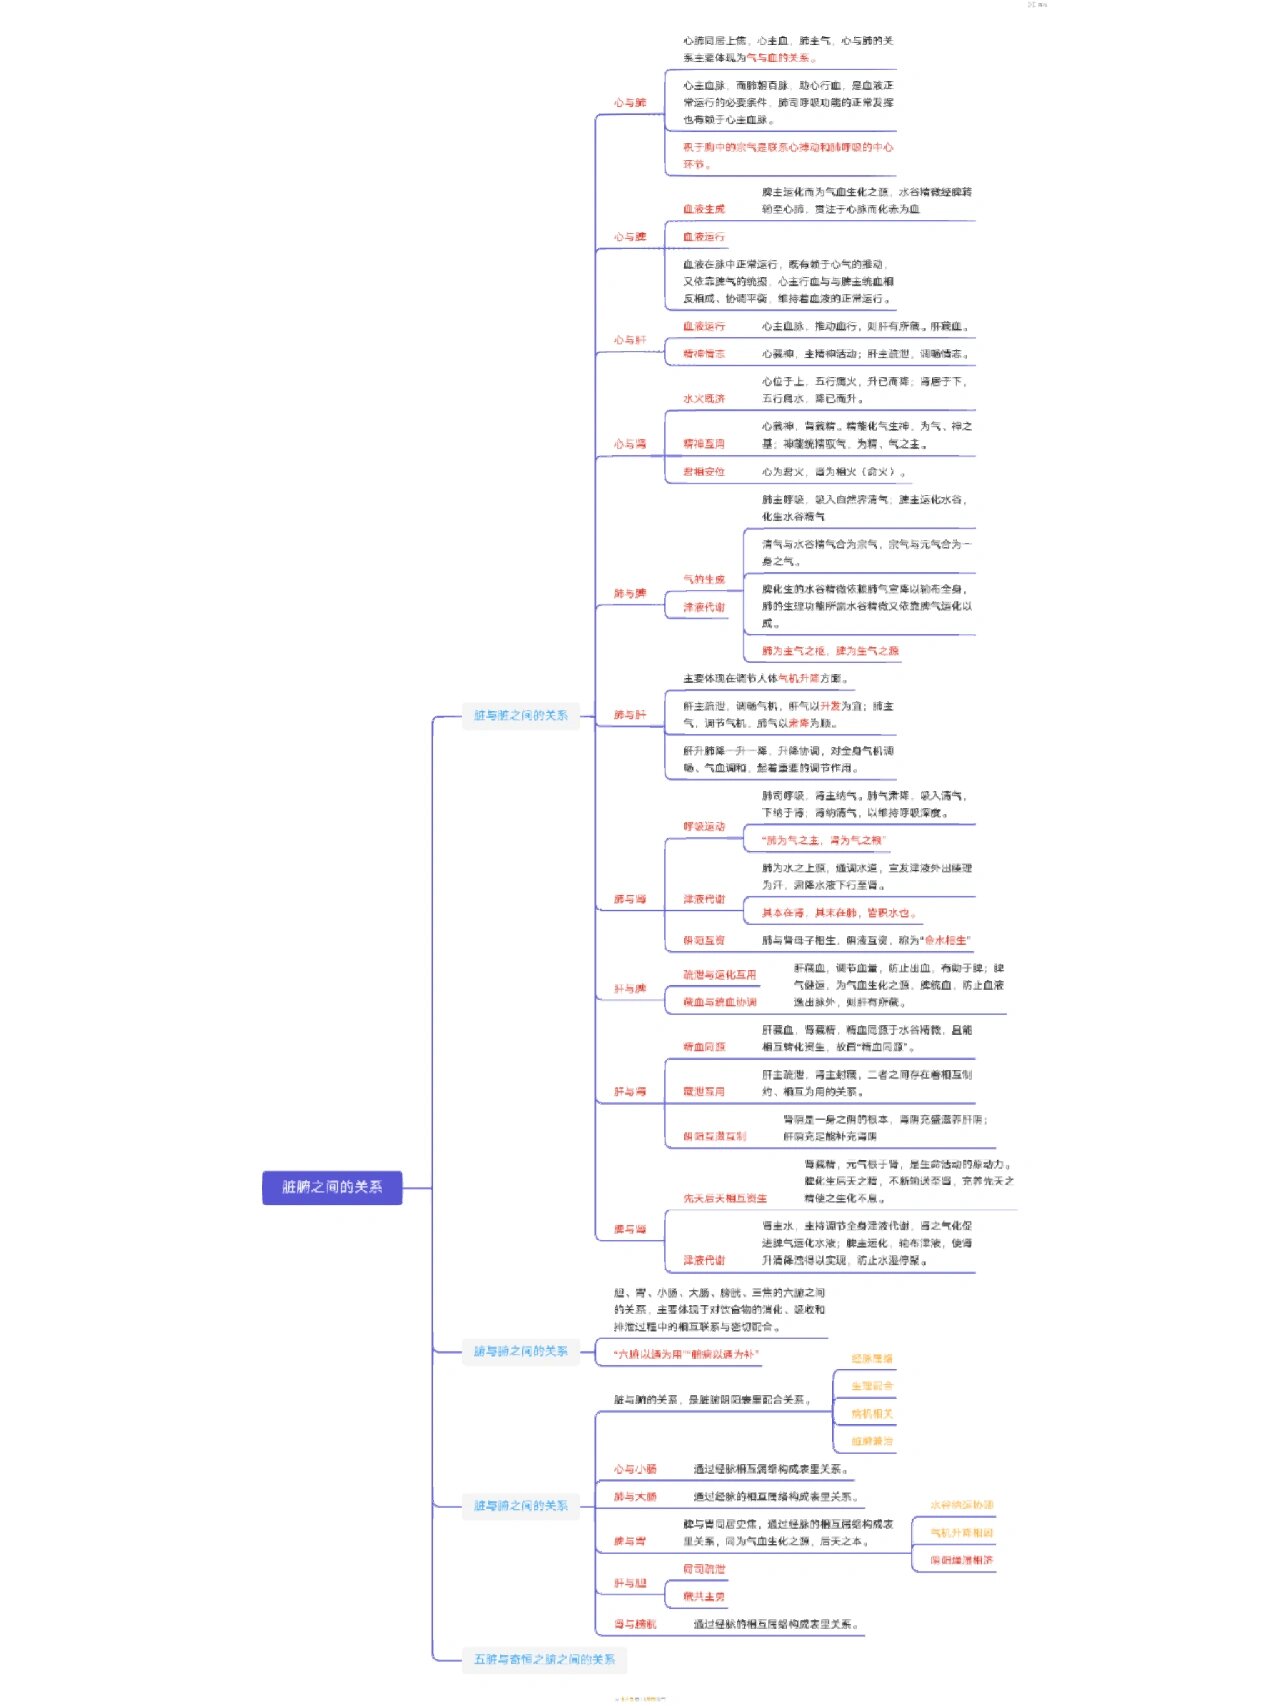Select 血液运行 under 心与肝

[x=704, y=327]
